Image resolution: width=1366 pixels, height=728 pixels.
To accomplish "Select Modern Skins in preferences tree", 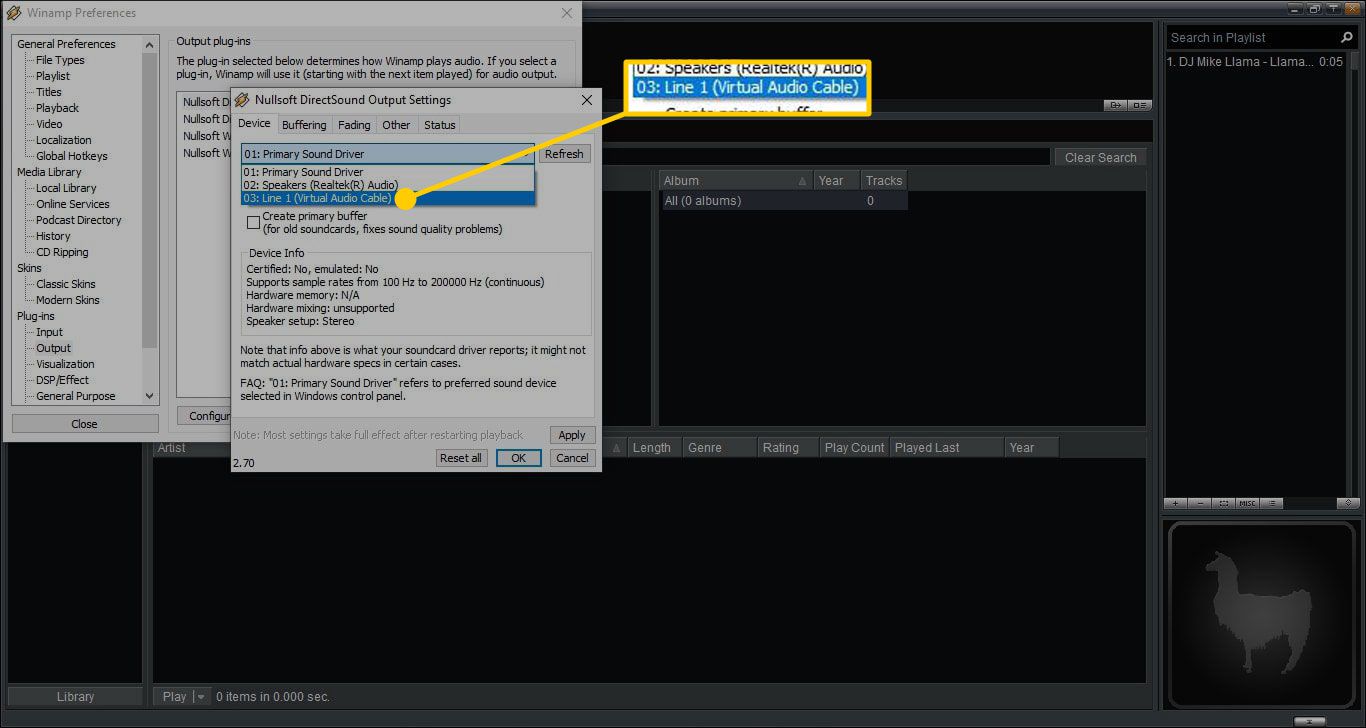I will click(x=67, y=300).
